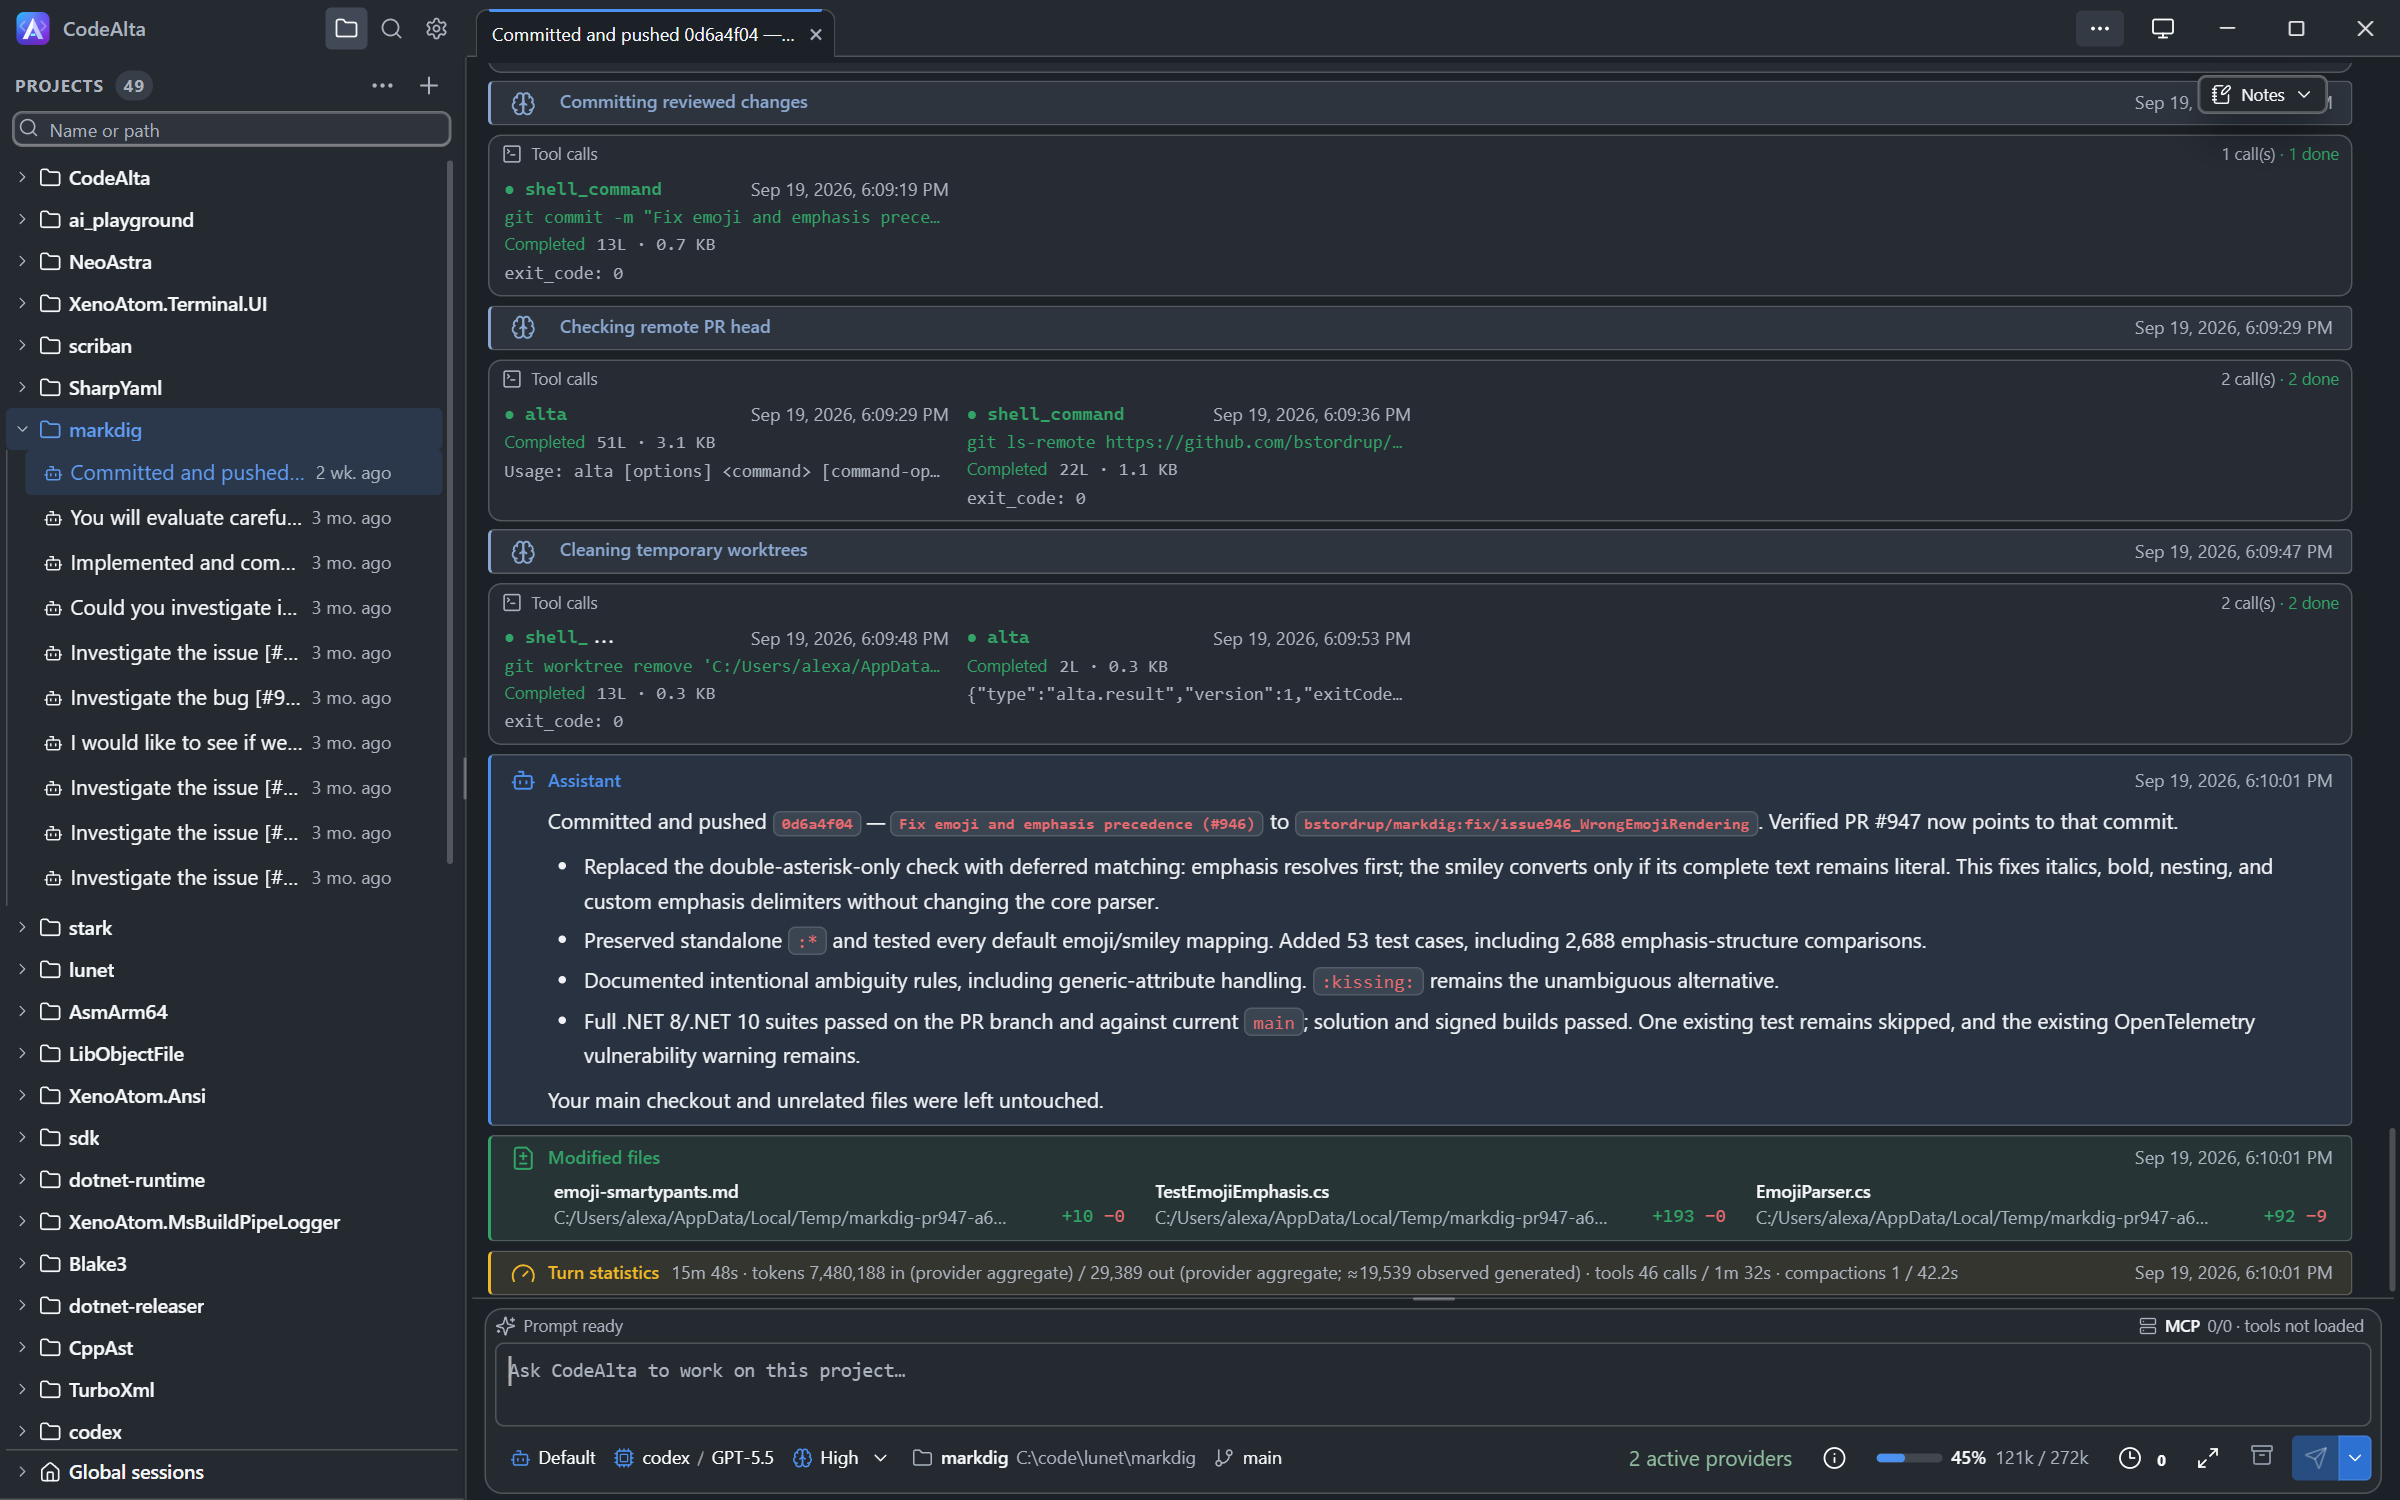Image resolution: width=2400 pixels, height=1500 pixels.
Task: Click the 45% context usage progress bar
Action: [x=1908, y=1458]
